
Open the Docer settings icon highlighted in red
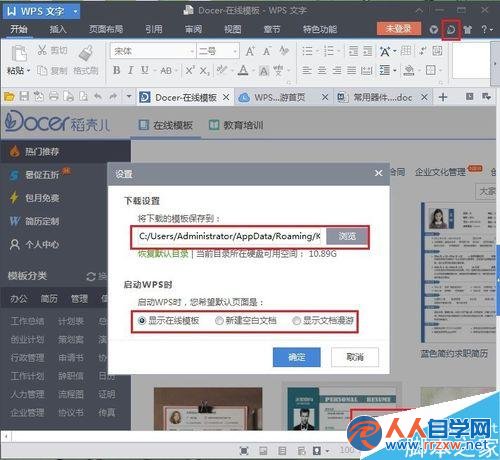[x=451, y=30]
